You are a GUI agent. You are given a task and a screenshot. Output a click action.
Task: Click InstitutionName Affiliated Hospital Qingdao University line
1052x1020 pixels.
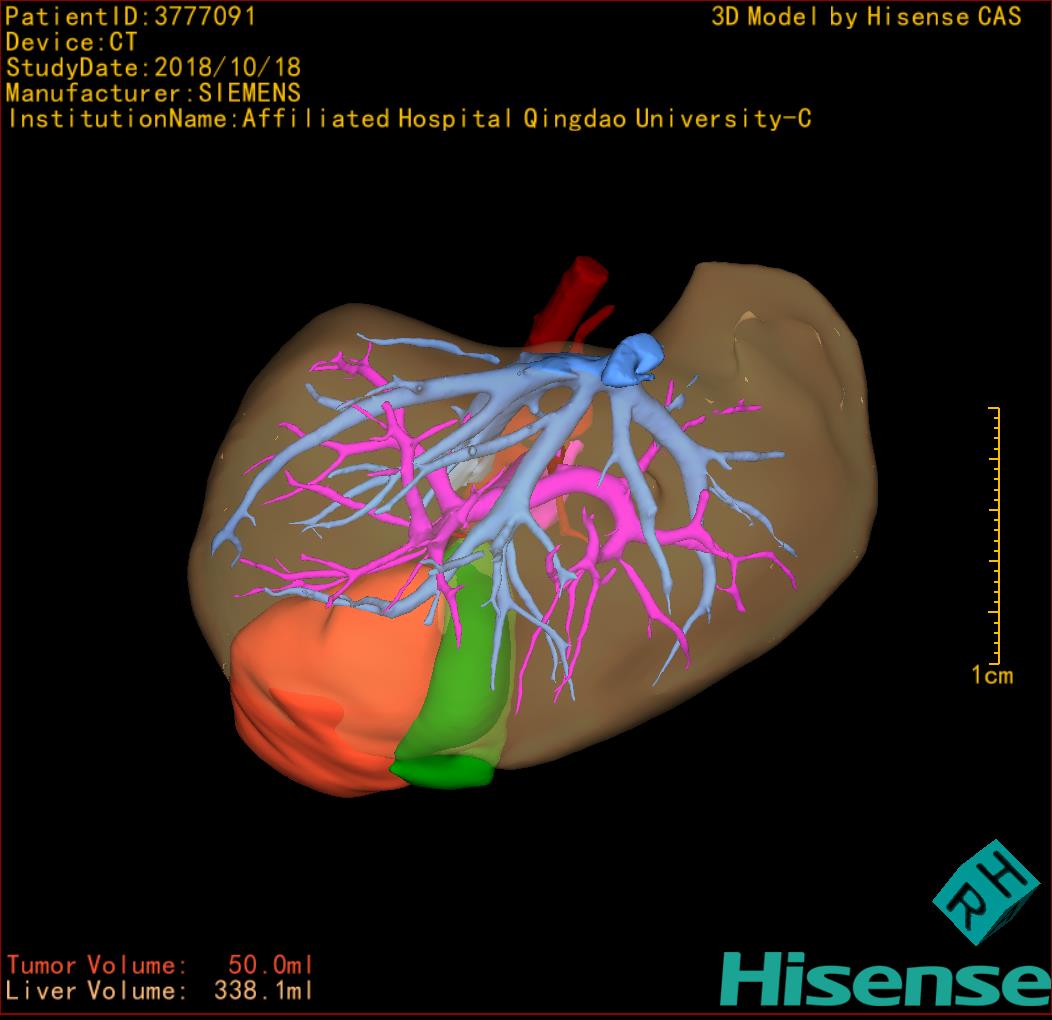(x=409, y=119)
